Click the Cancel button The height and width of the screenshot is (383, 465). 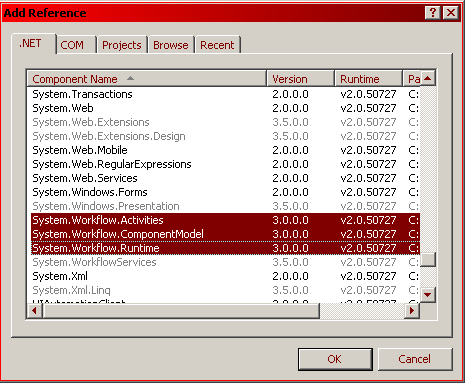[x=415, y=359]
